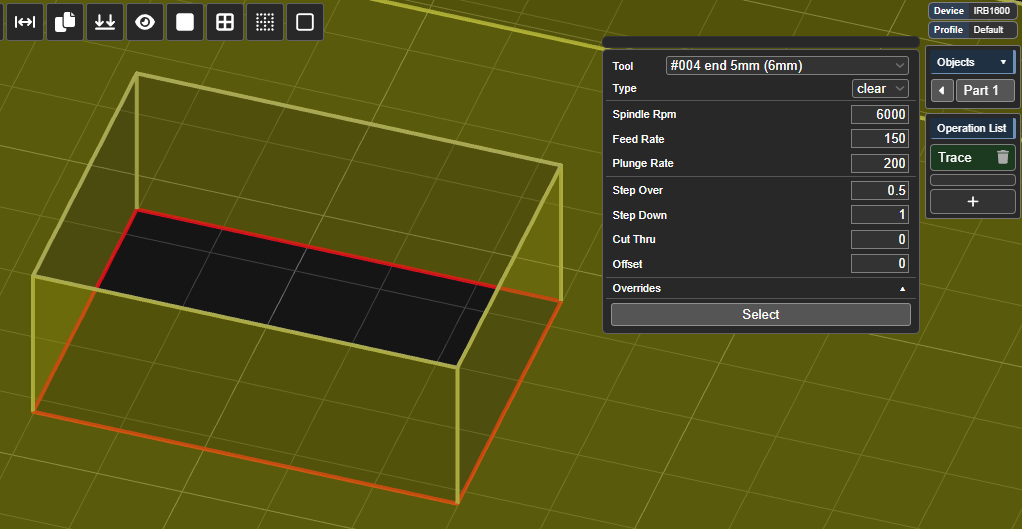Screen dimensions: 1022x529
Task: Open the Tool dropdown showing #004 end 5mm
Action: [x=787, y=66]
